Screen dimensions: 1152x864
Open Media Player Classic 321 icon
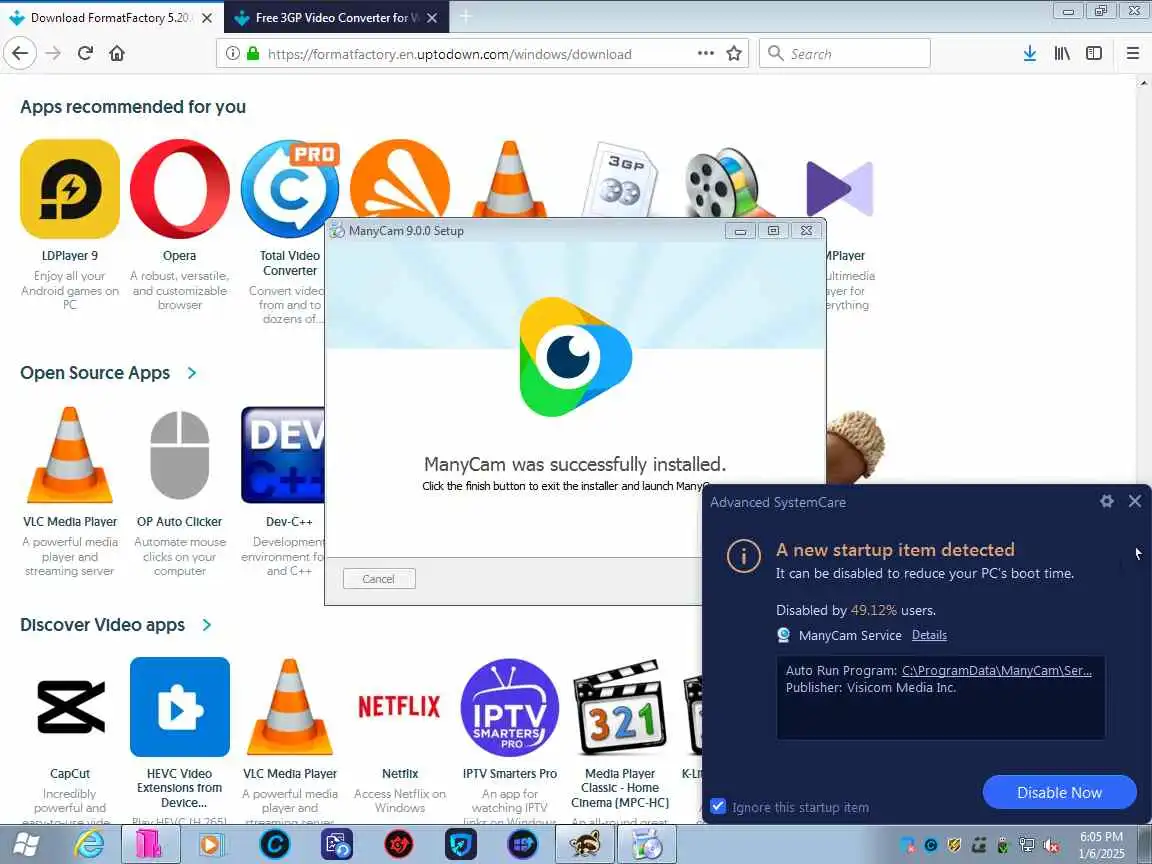coord(620,707)
